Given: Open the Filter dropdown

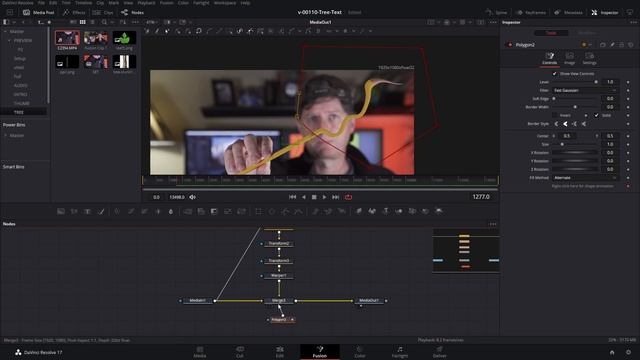Looking at the screenshot, I should click(x=585, y=90).
